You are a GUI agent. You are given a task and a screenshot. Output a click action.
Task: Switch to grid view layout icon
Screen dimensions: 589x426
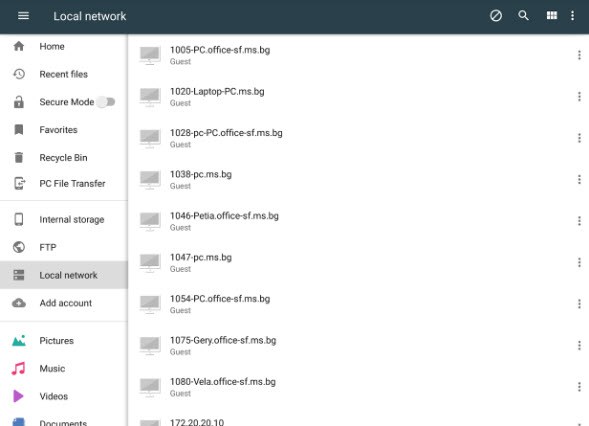tap(551, 15)
